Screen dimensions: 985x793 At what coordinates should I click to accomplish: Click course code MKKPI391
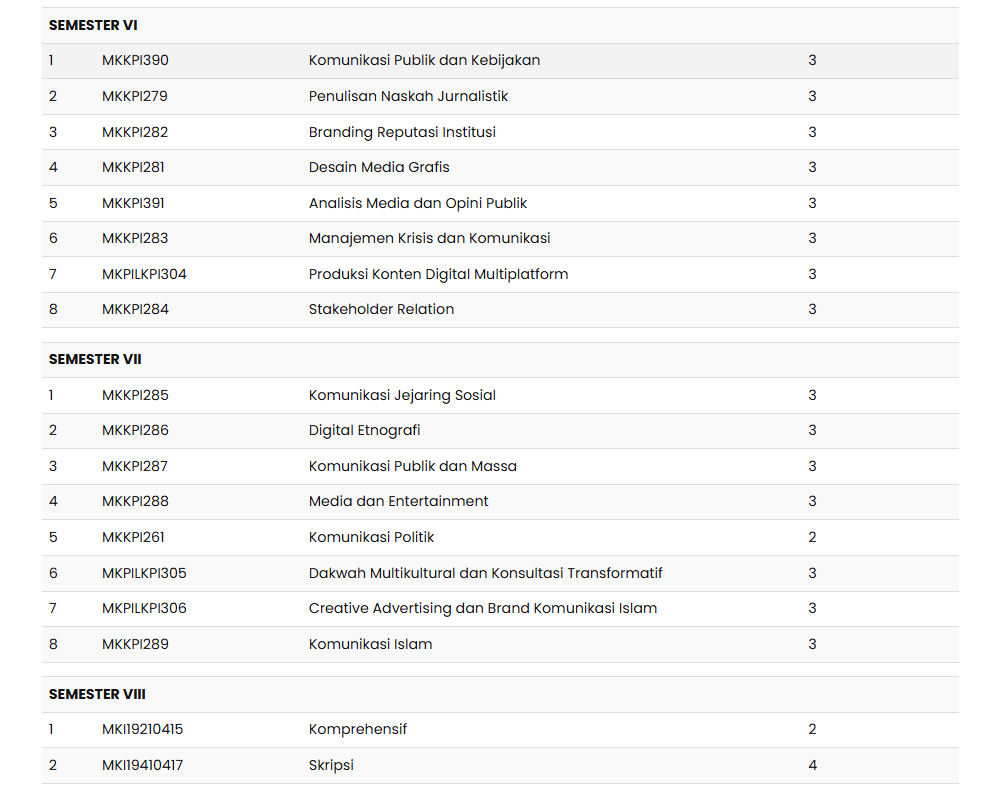click(133, 203)
